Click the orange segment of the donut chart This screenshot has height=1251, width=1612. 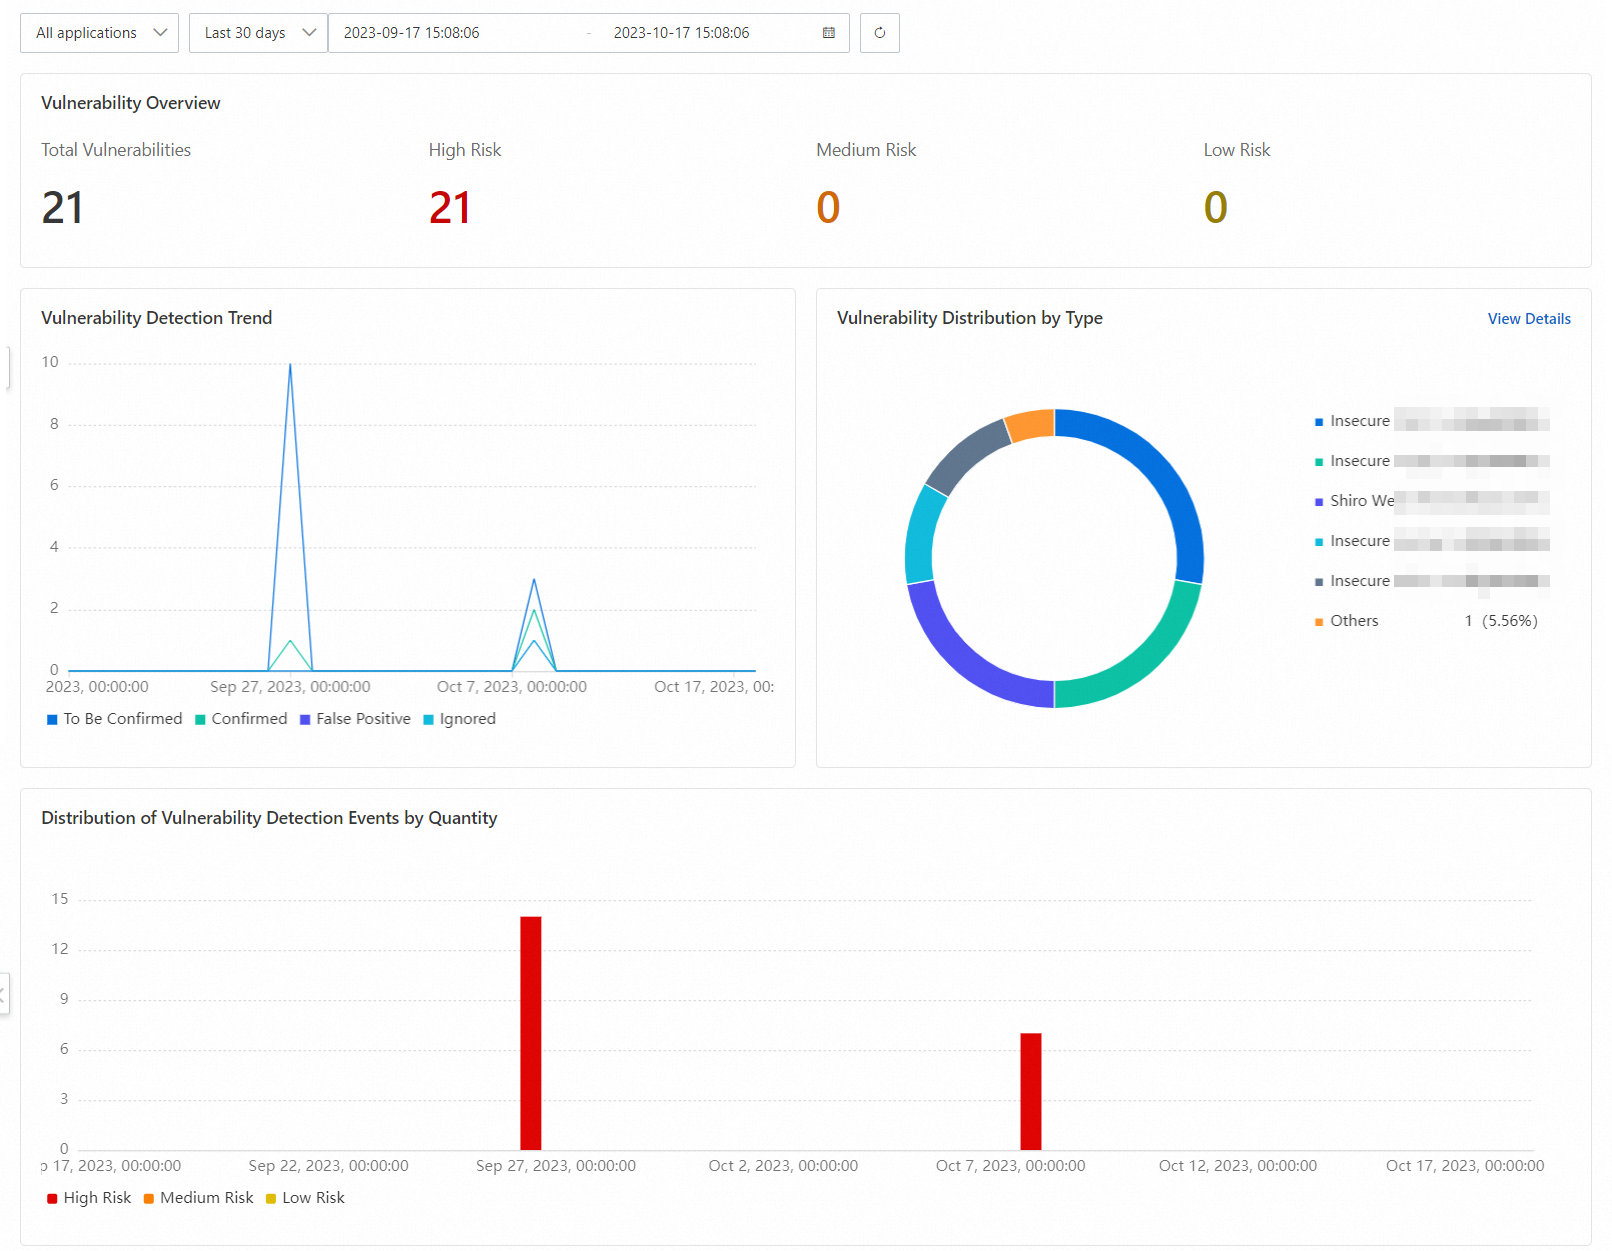tap(1030, 425)
